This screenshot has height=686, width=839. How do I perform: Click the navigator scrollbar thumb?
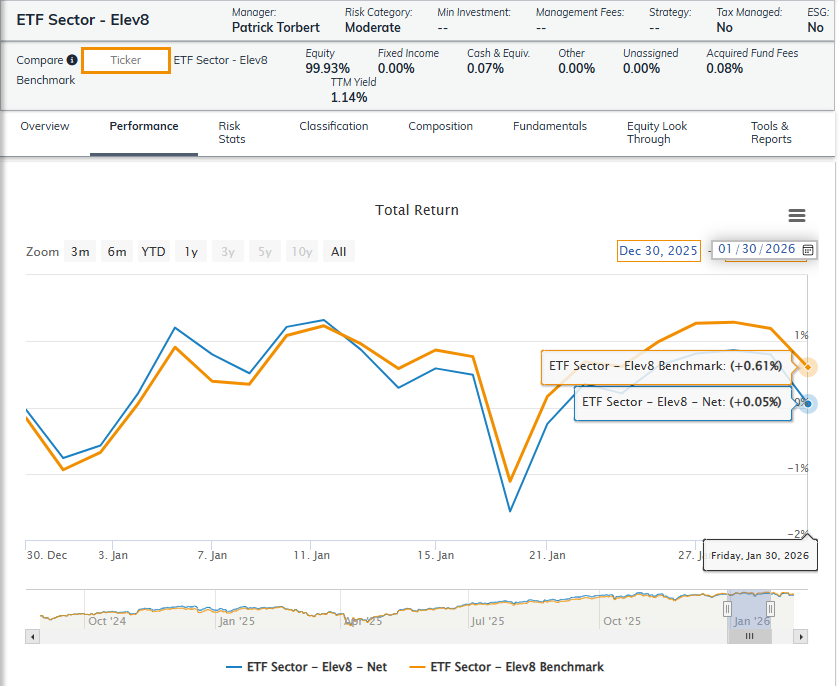(749, 636)
